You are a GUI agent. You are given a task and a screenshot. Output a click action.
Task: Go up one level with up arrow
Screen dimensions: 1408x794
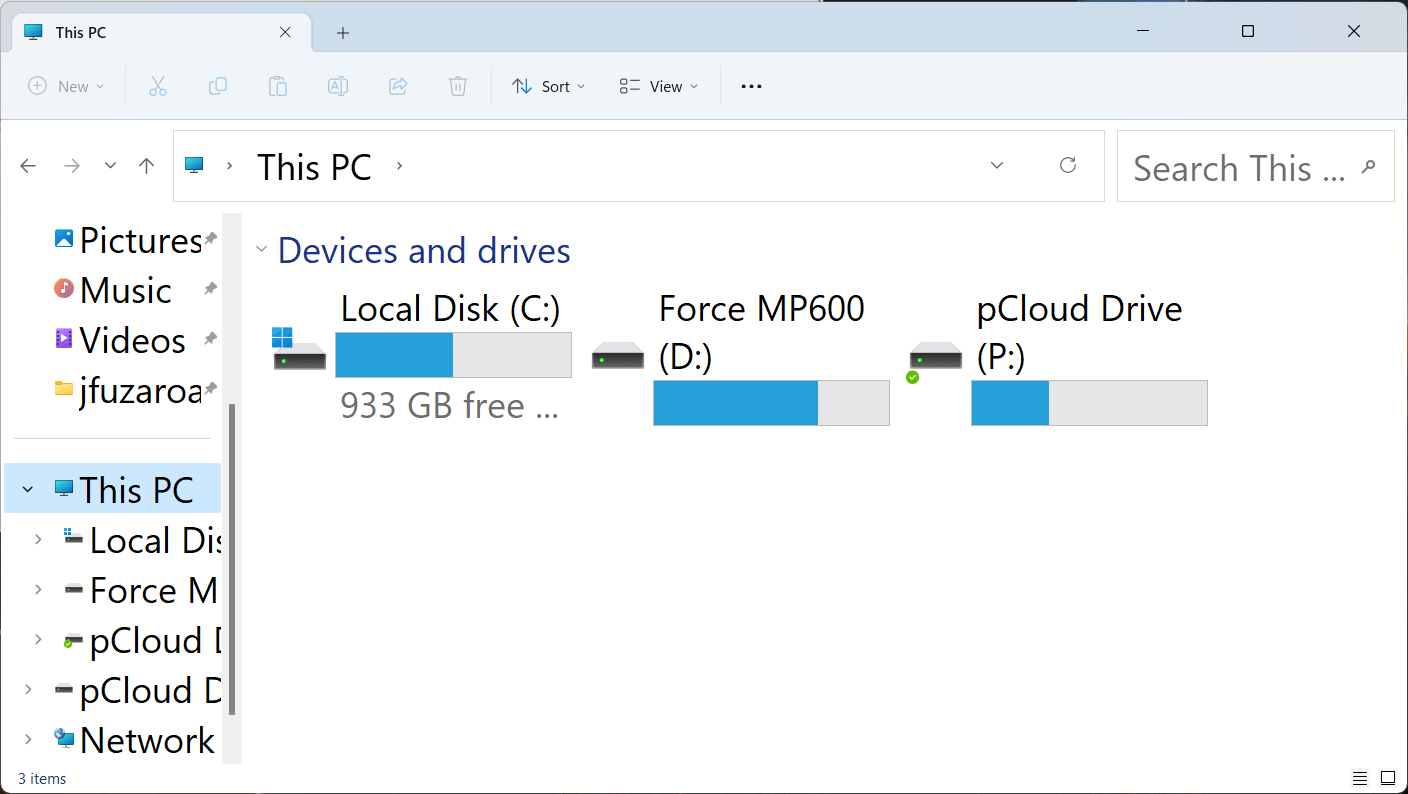[147, 166]
